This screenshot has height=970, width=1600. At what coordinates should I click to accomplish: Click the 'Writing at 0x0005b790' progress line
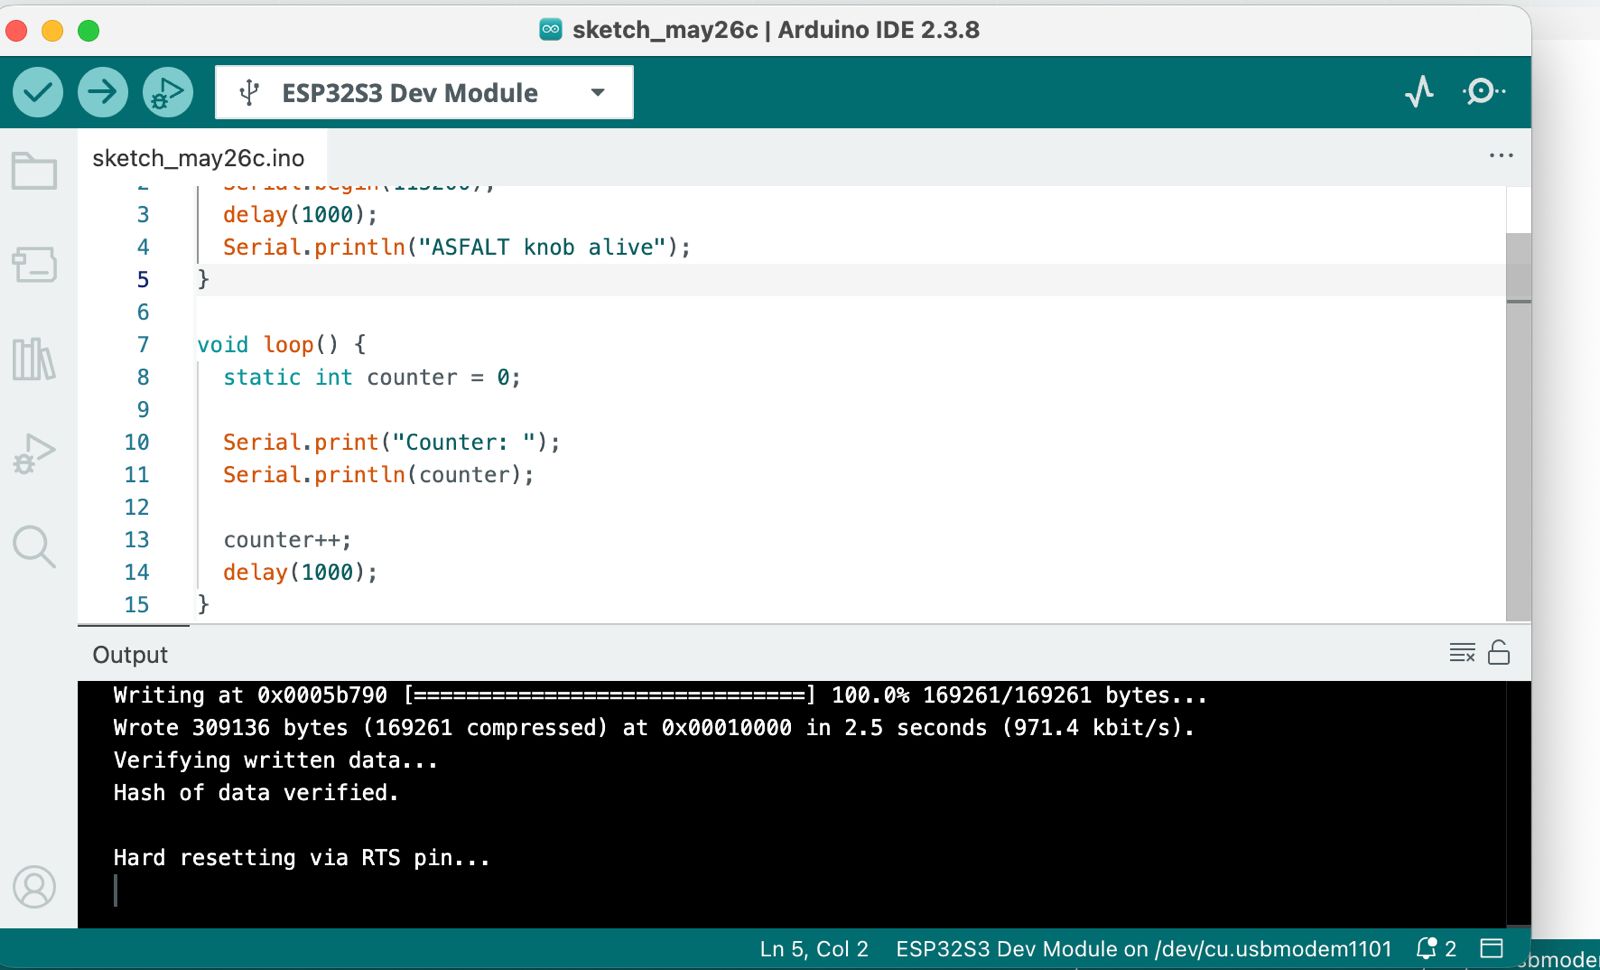coord(660,695)
